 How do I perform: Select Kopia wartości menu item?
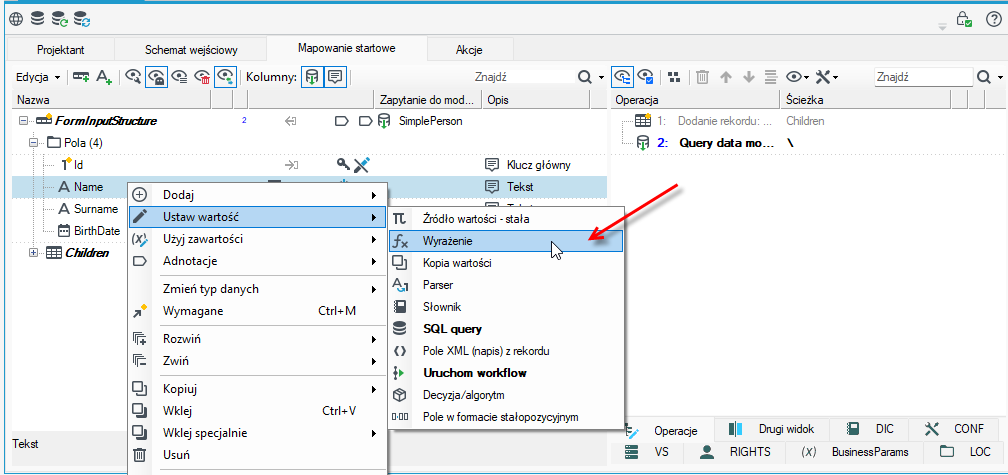coord(506,263)
